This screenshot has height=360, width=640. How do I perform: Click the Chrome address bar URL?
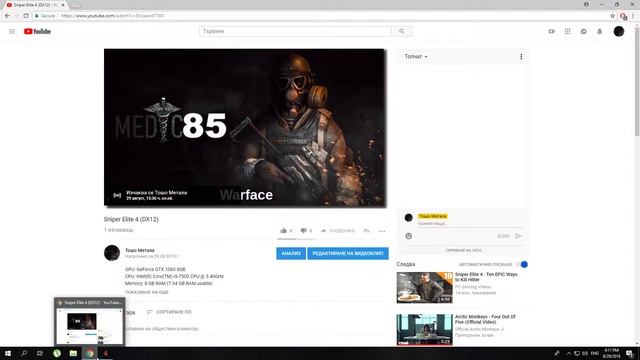pyautogui.click(x=112, y=16)
